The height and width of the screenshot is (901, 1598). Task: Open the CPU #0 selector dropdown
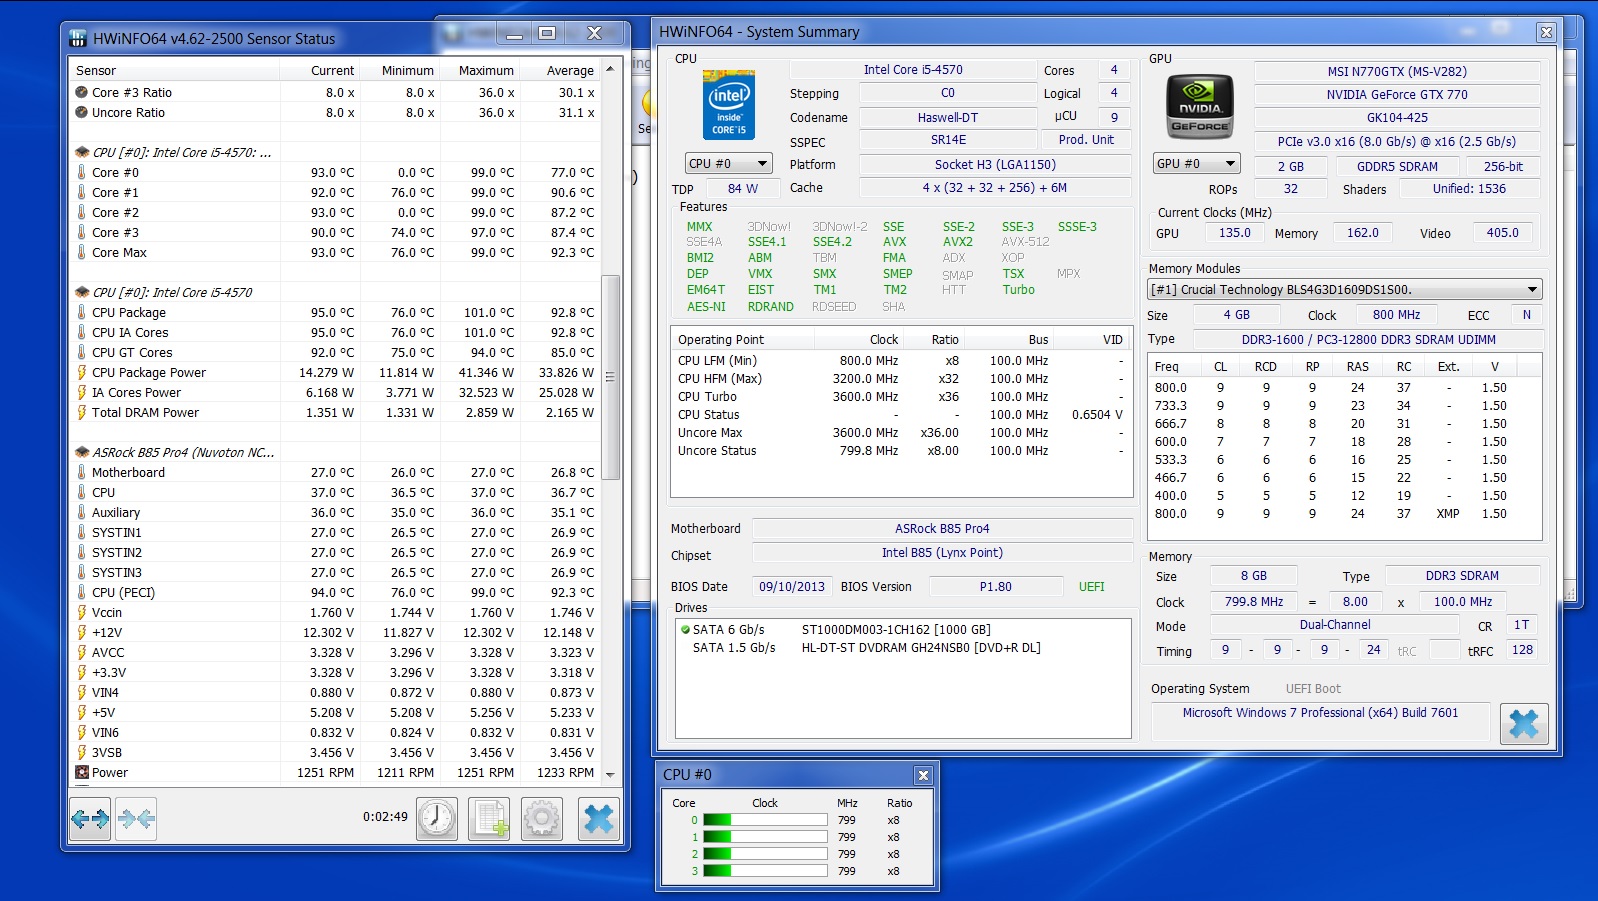(x=728, y=163)
